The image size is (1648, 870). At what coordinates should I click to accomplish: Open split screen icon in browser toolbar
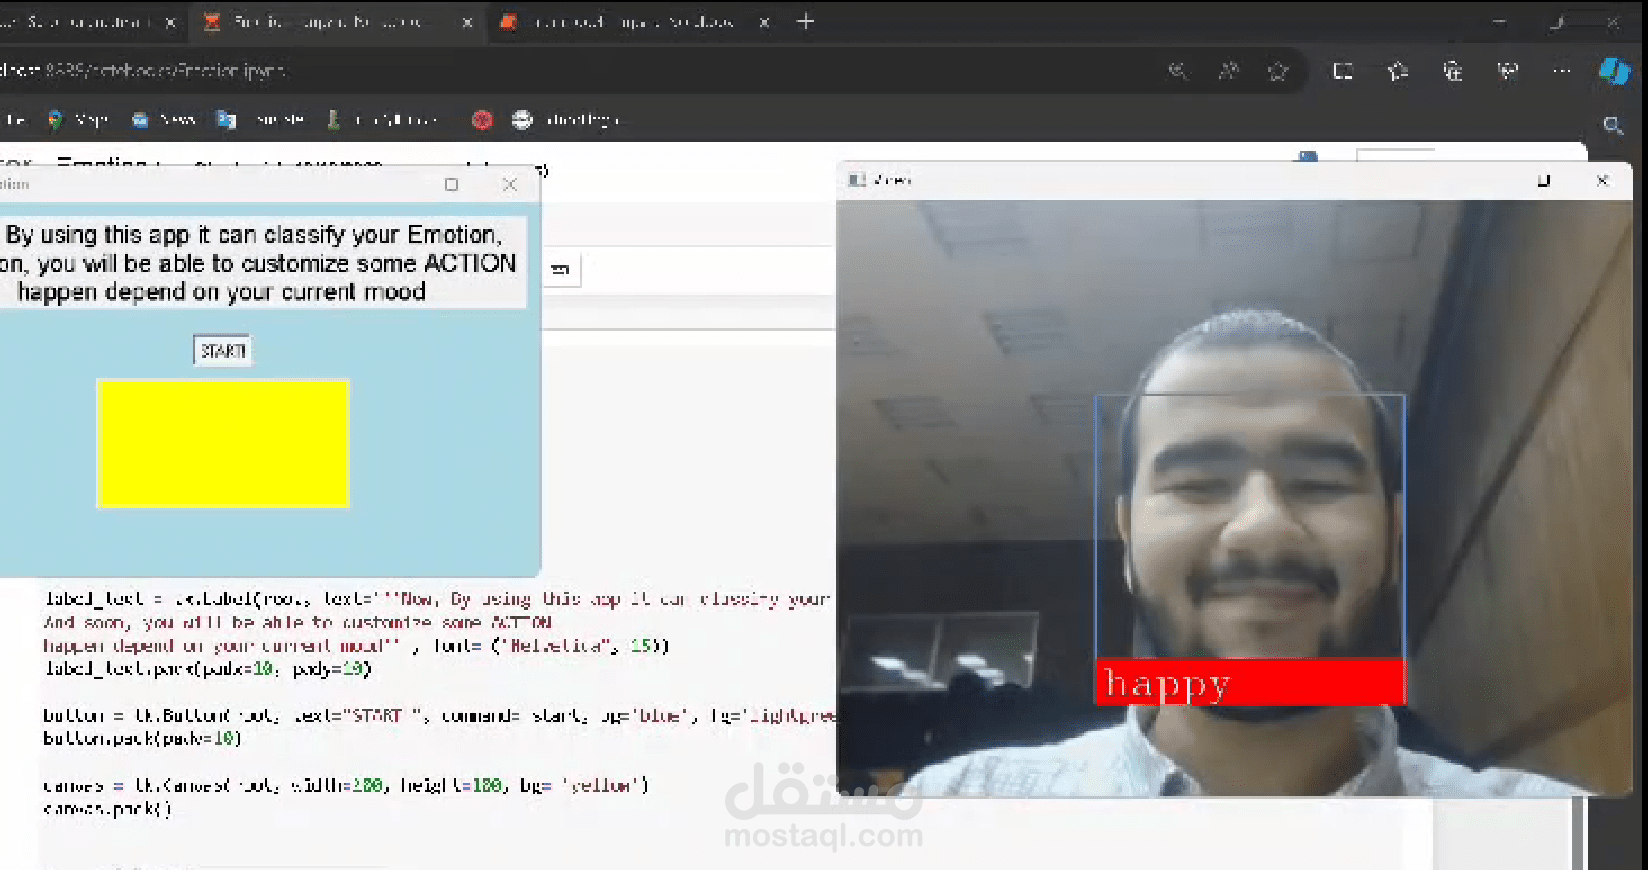coord(1343,71)
